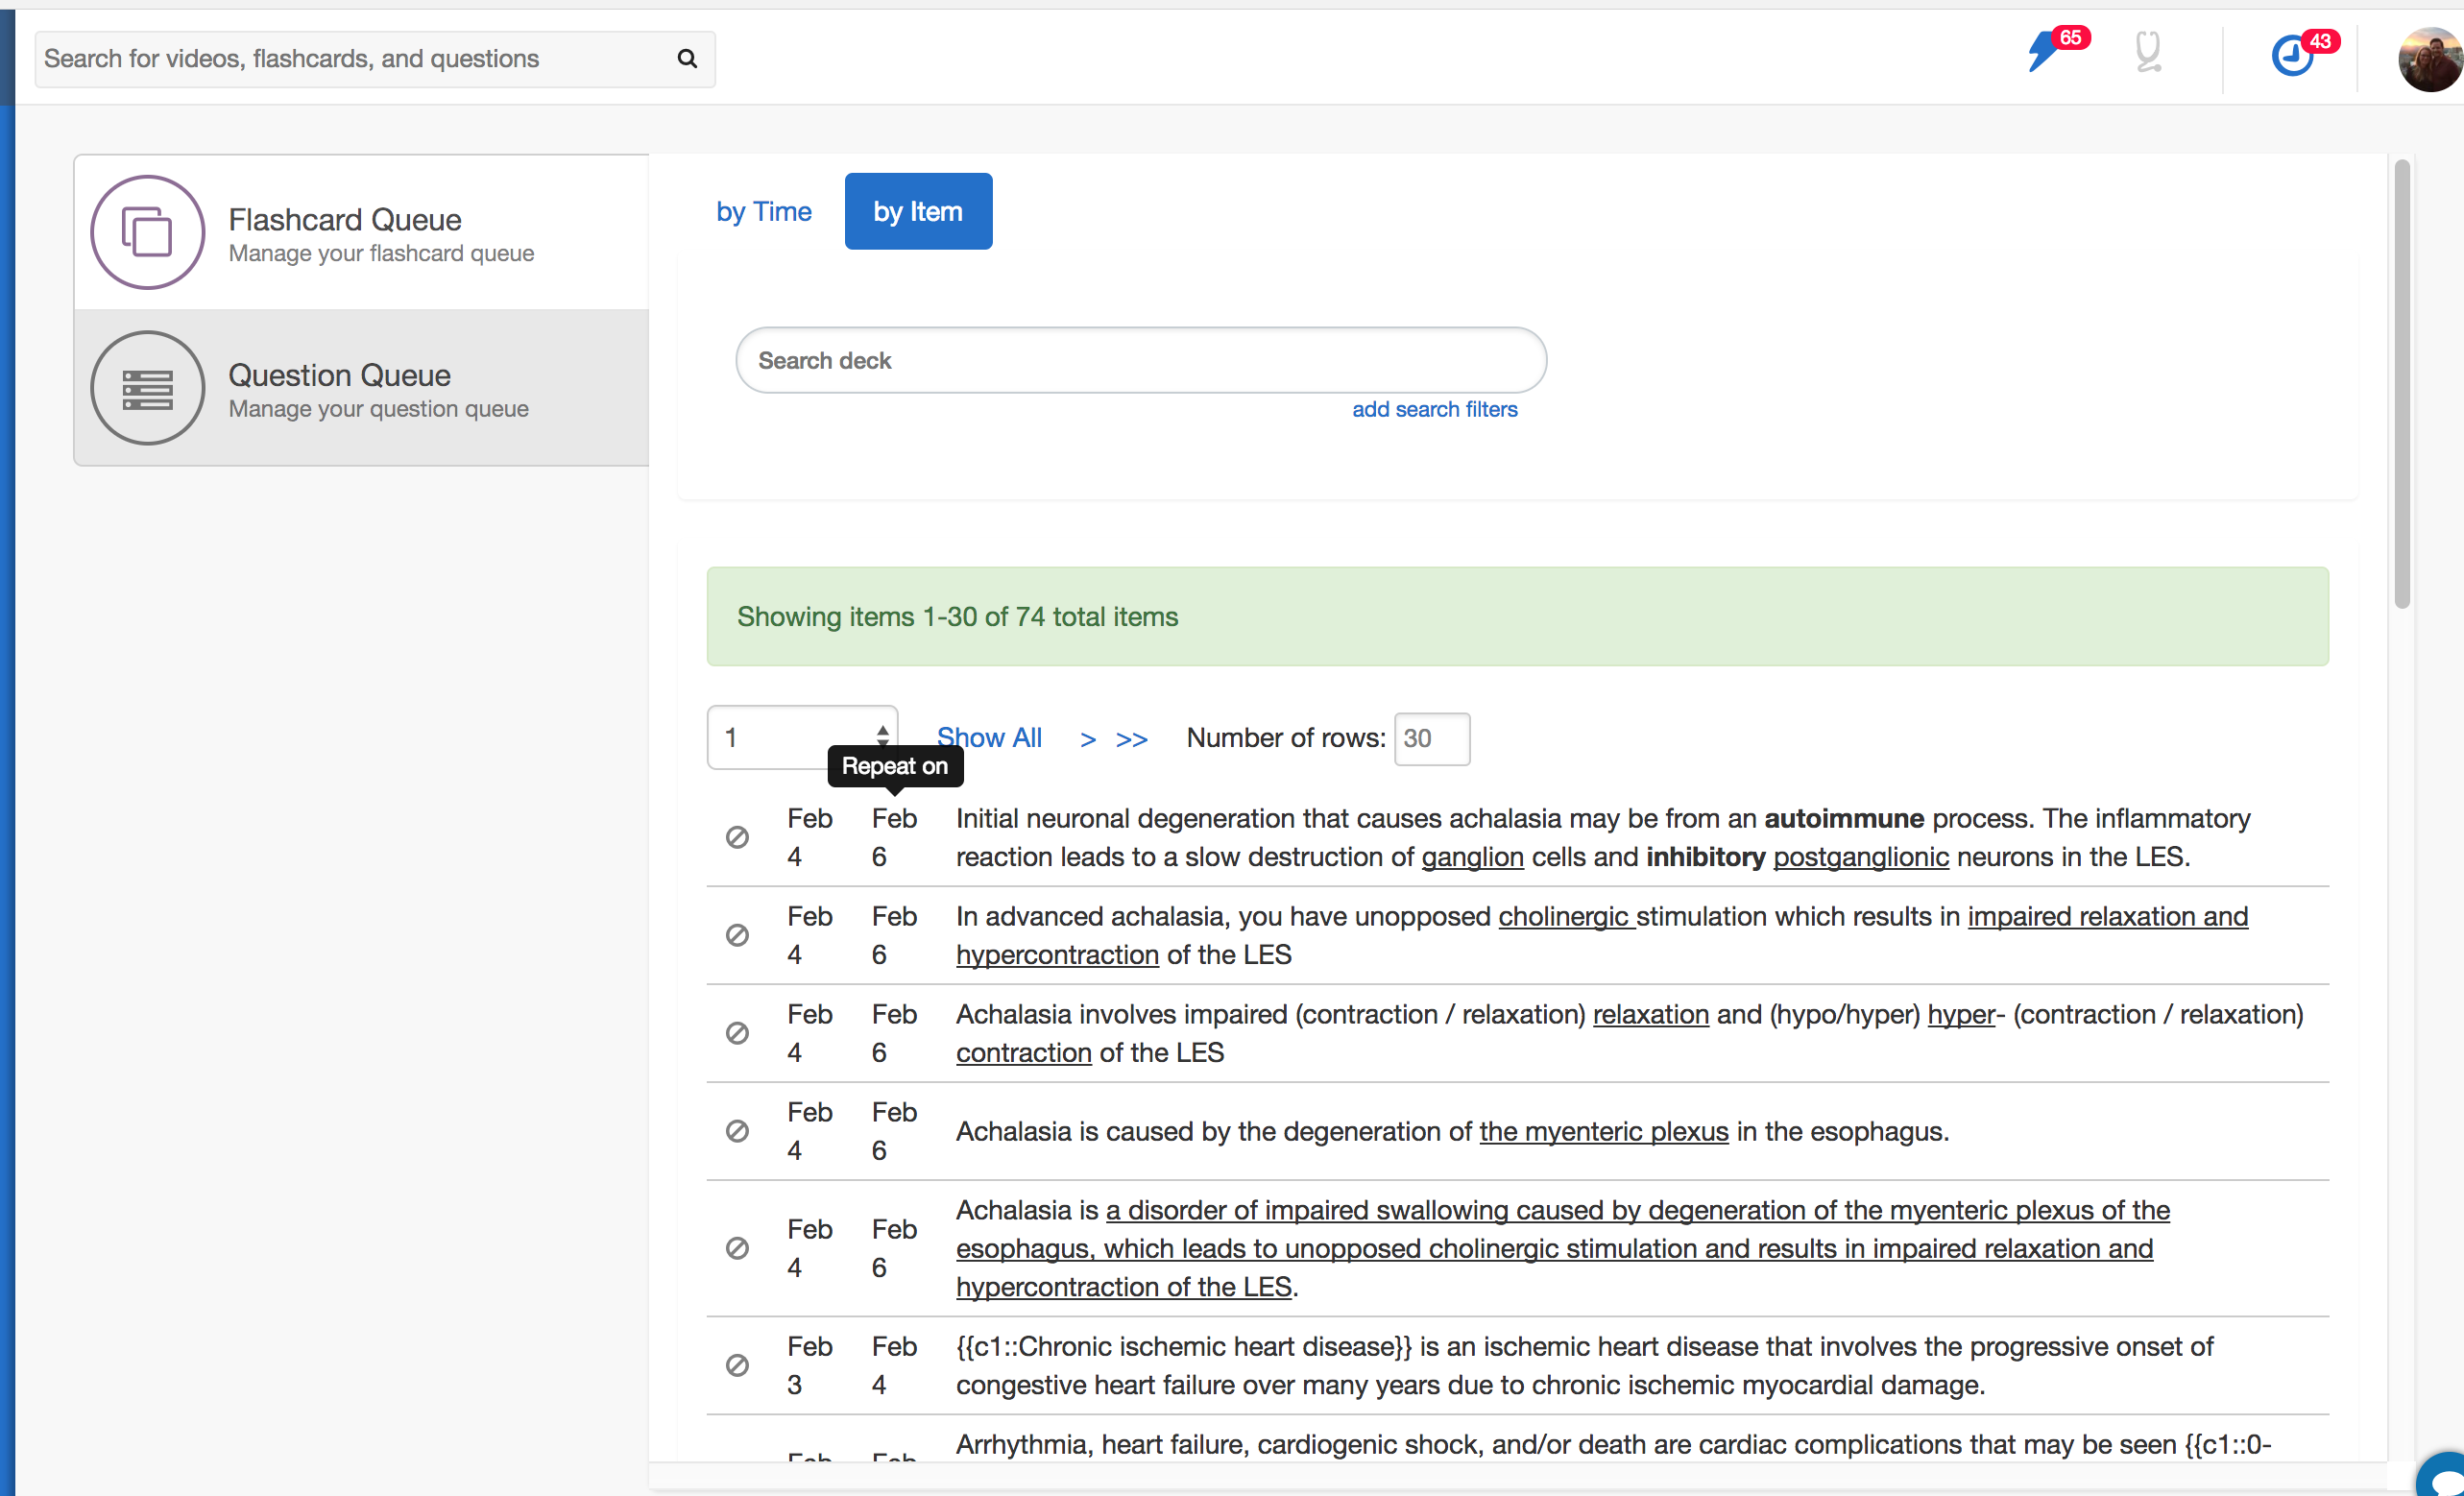The image size is (2464, 1496).
Task: Click add search filters link
Action: click(1434, 409)
